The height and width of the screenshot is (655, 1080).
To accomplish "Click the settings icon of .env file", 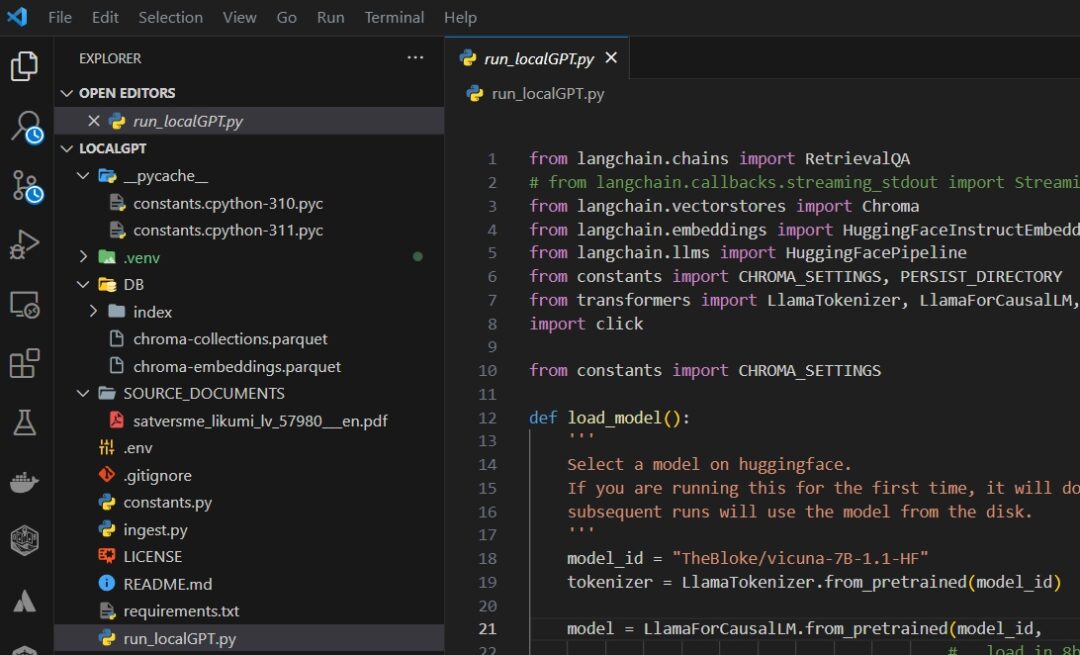I will coord(107,448).
